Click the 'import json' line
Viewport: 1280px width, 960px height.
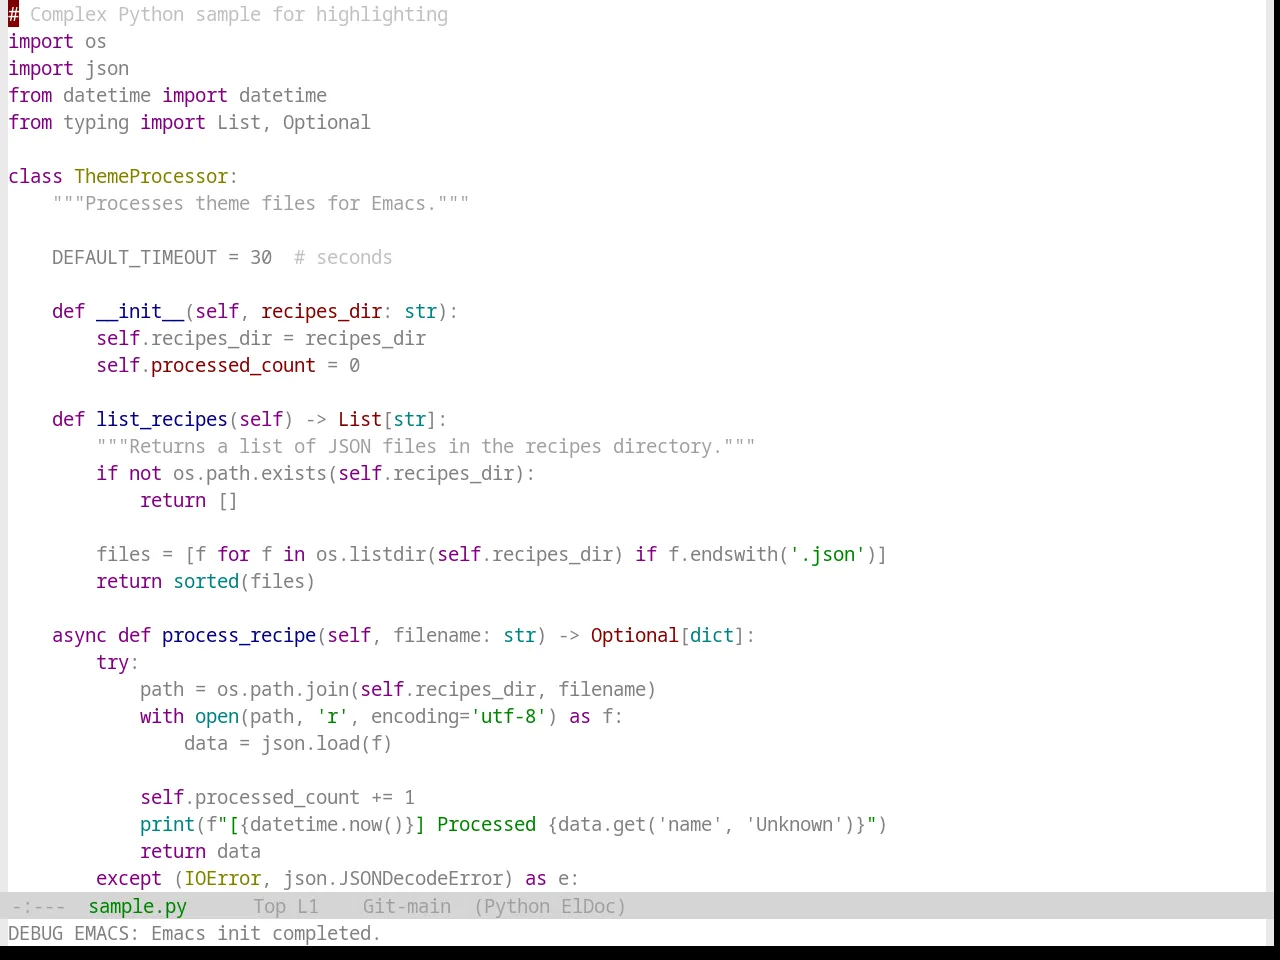(x=68, y=68)
